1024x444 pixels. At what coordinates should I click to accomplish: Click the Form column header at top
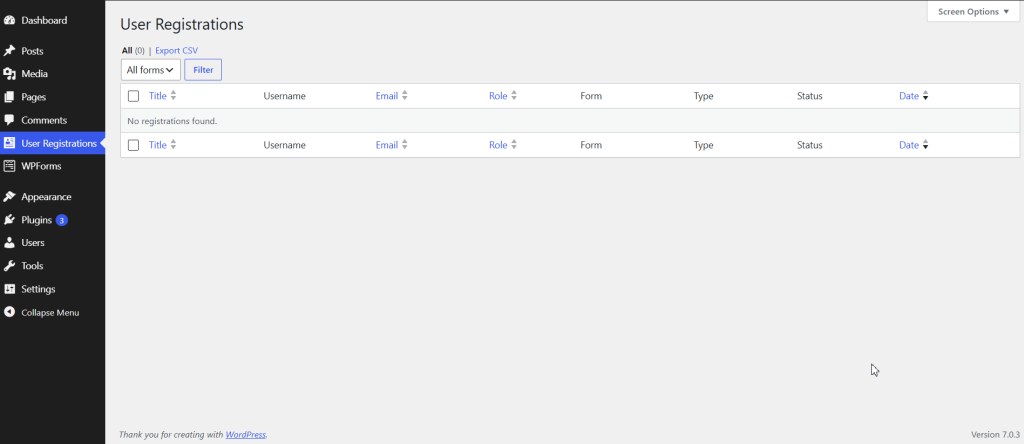[x=591, y=96]
